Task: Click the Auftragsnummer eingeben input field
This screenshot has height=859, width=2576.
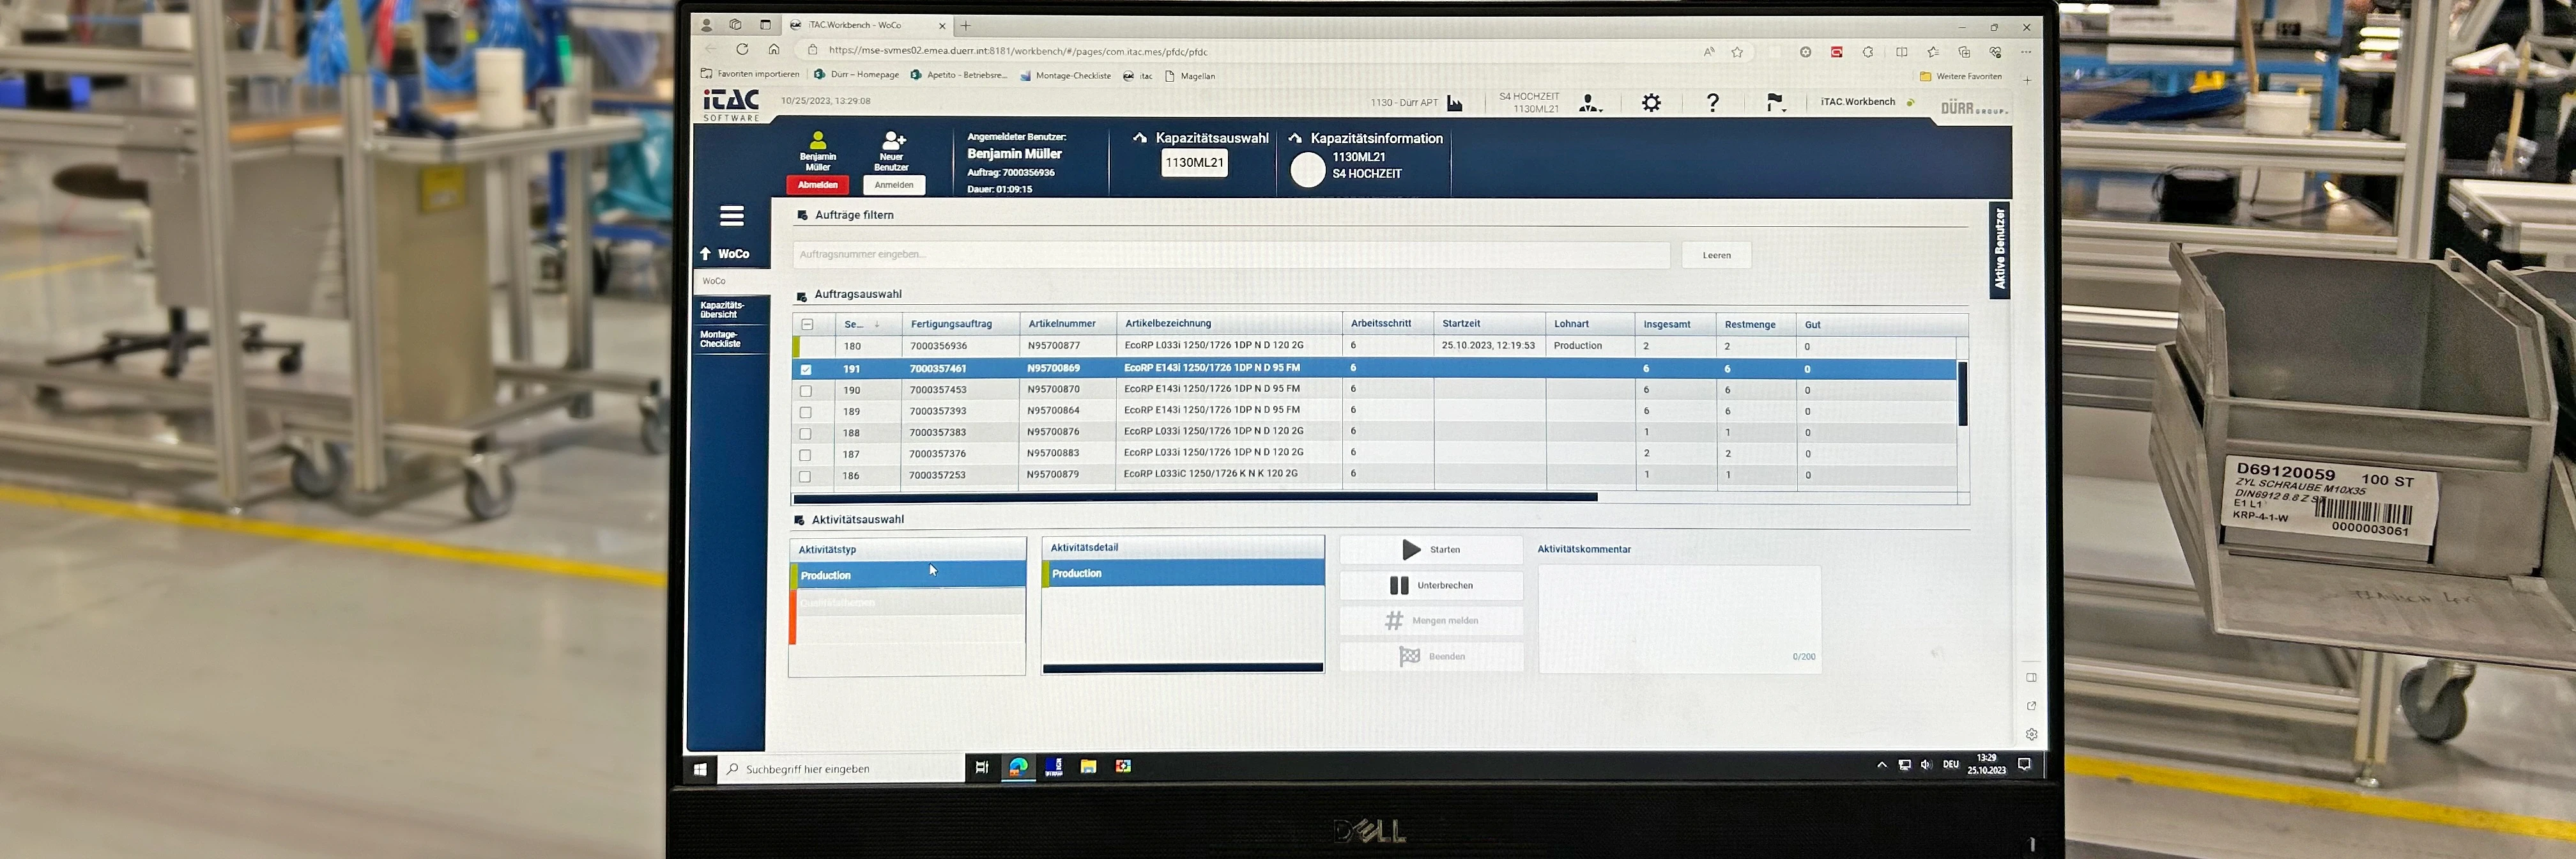Action: coord(1230,255)
